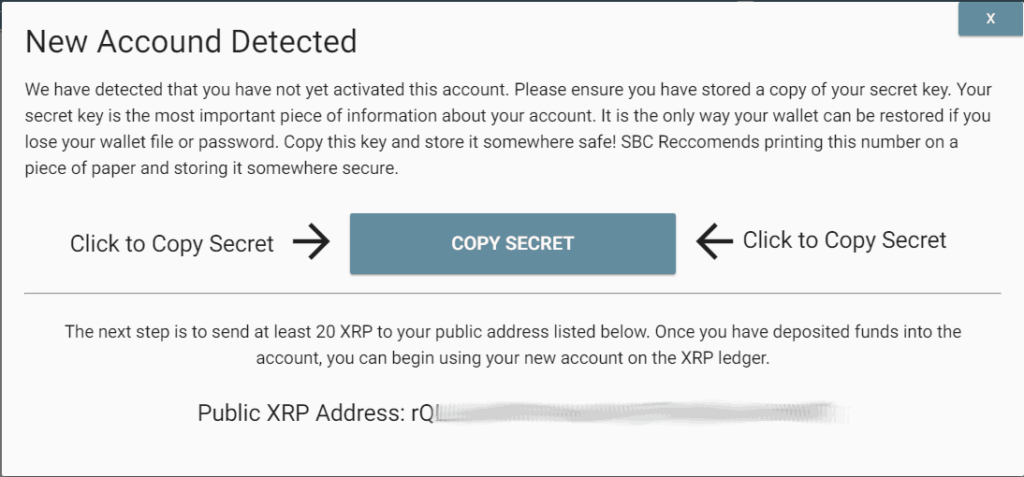Select the blurred public XRP address
Viewport: 1024px width, 477px height.
640,413
